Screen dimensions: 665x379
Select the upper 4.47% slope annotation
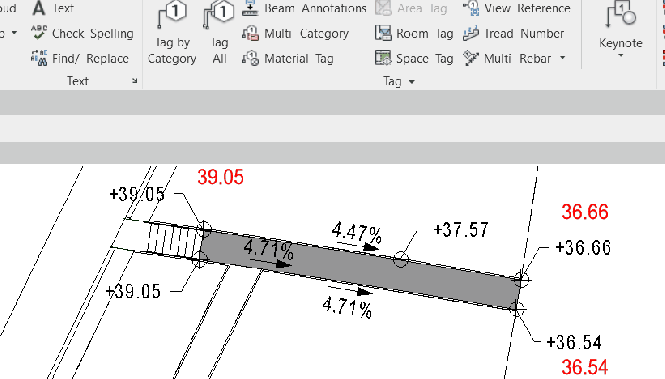tap(357, 232)
